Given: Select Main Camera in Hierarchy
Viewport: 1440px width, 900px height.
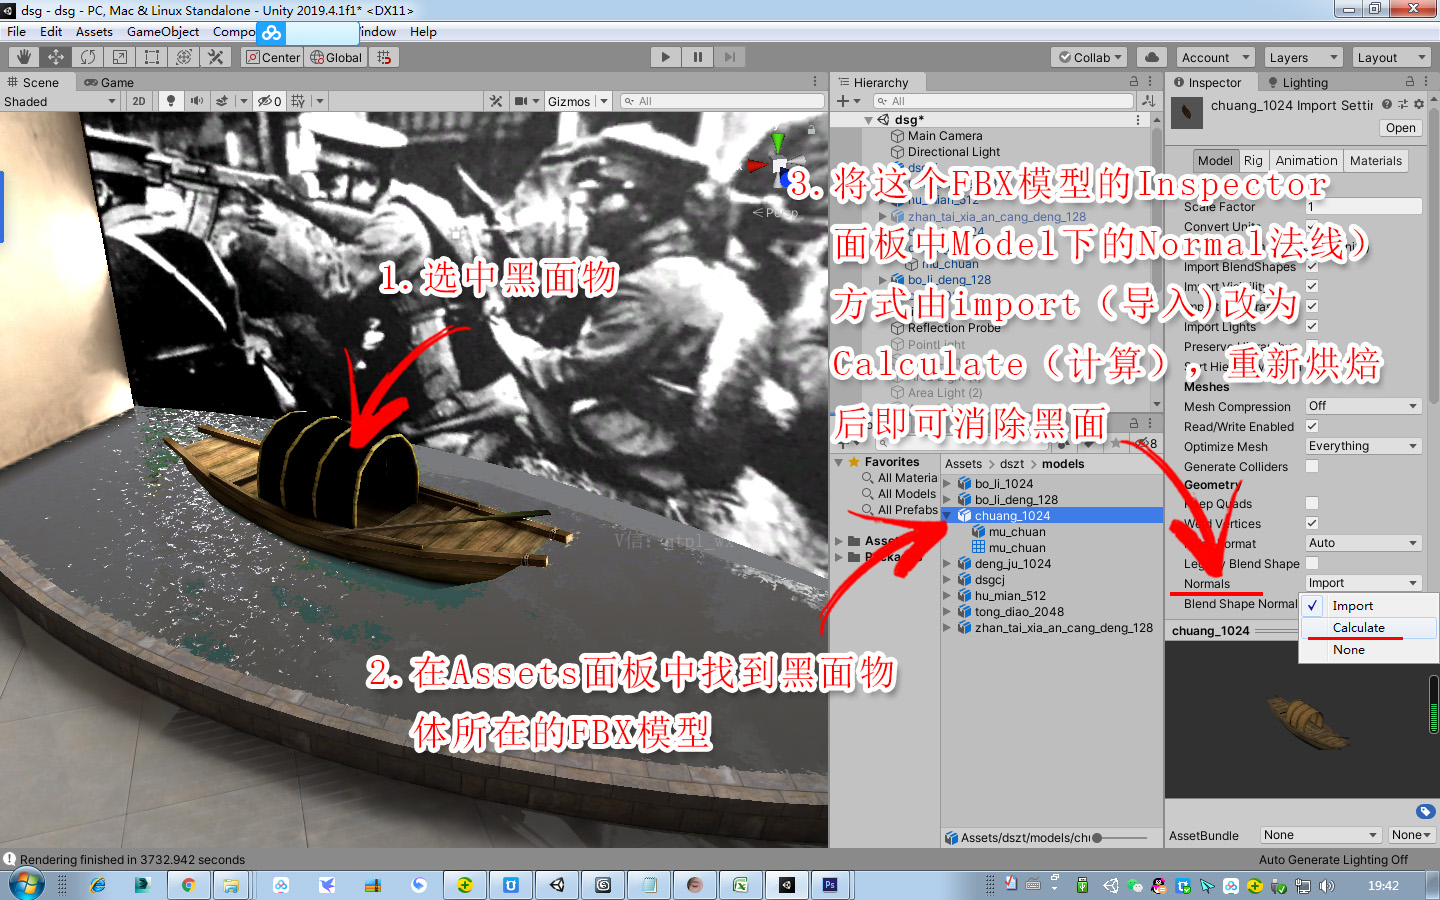Looking at the screenshot, I should point(945,136).
